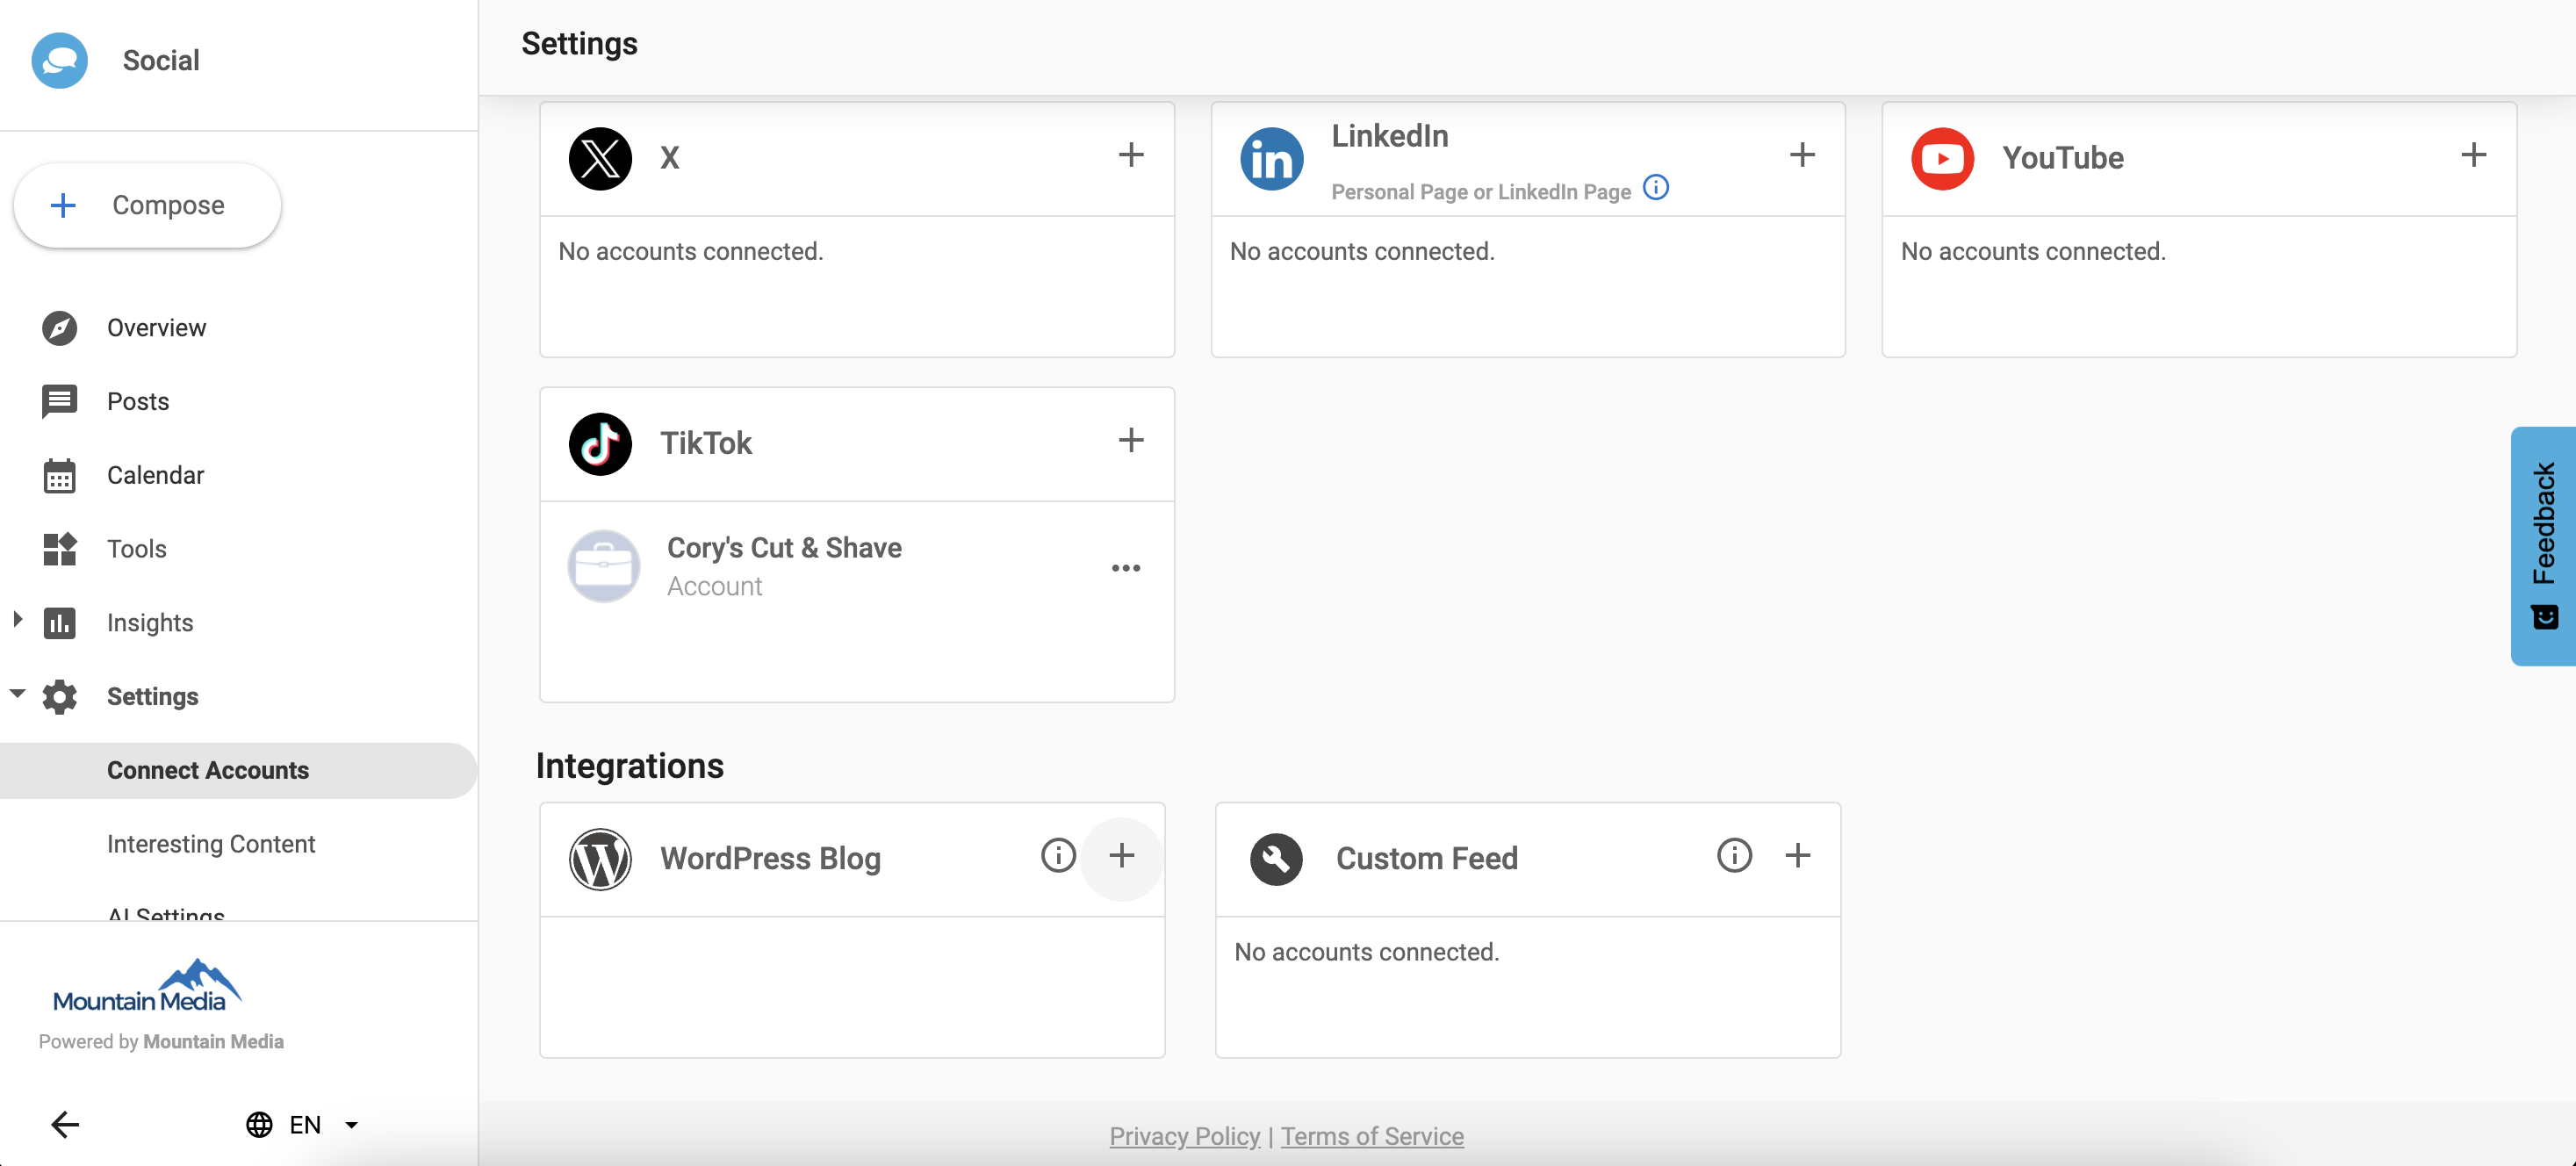The image size is (2576, 1166).
Task: Add a YouTube account with plus
Action: point(2472,155)
